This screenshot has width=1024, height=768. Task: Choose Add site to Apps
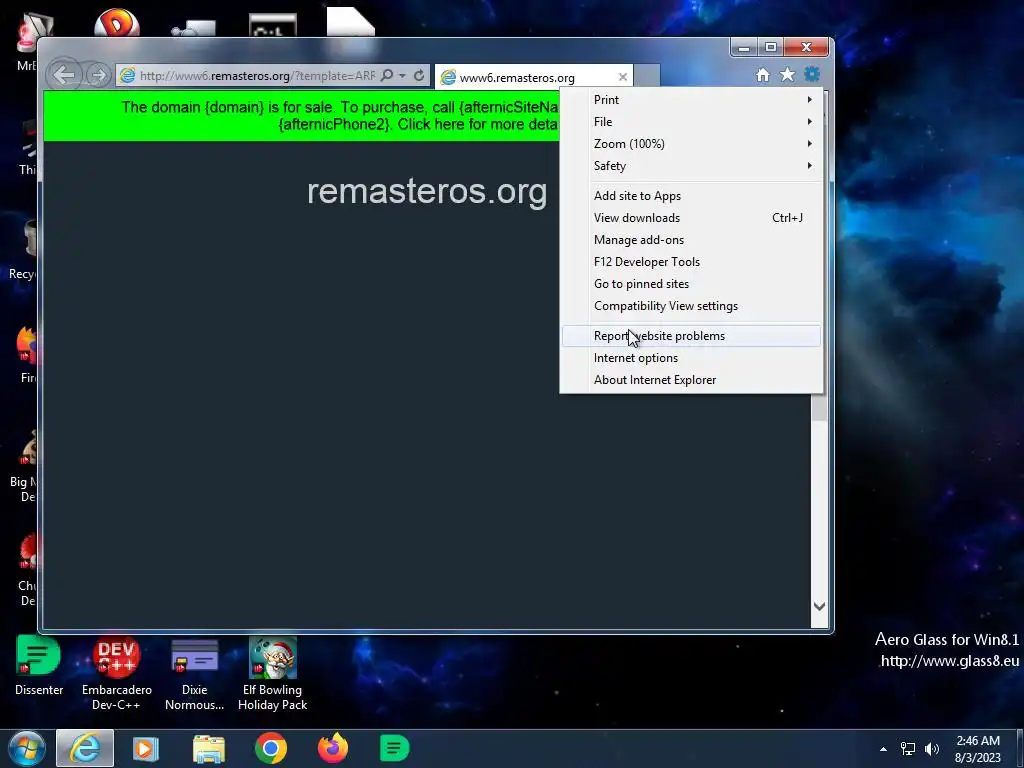pyautogui.click(x=692, y=196)
